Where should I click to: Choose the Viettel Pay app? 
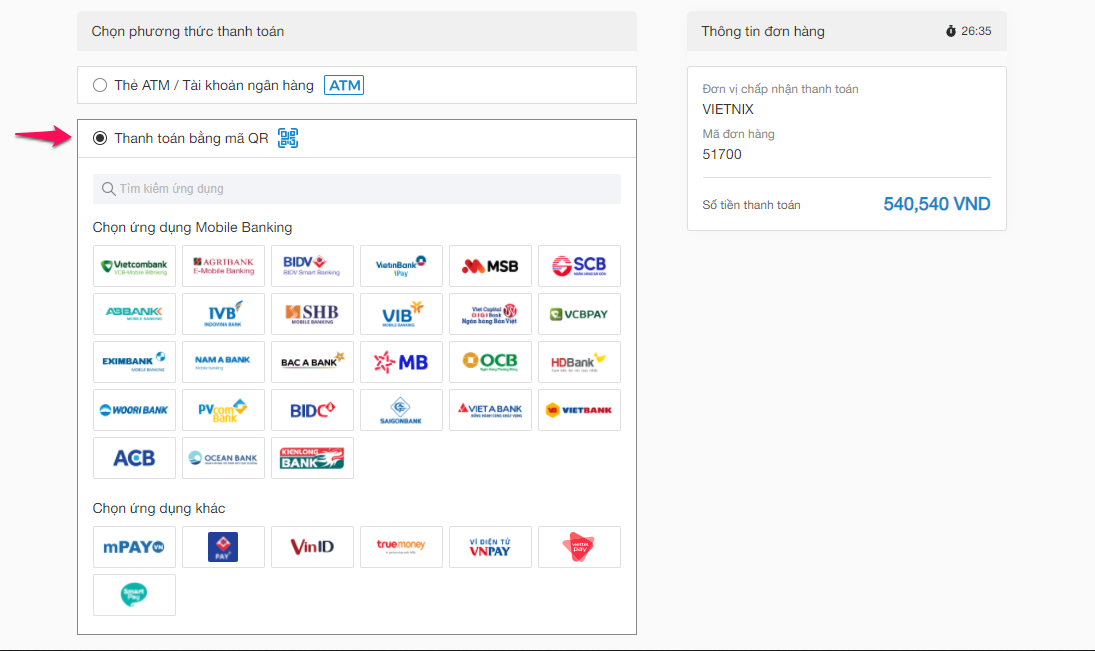pyautogui.click(x=580, y=547)
